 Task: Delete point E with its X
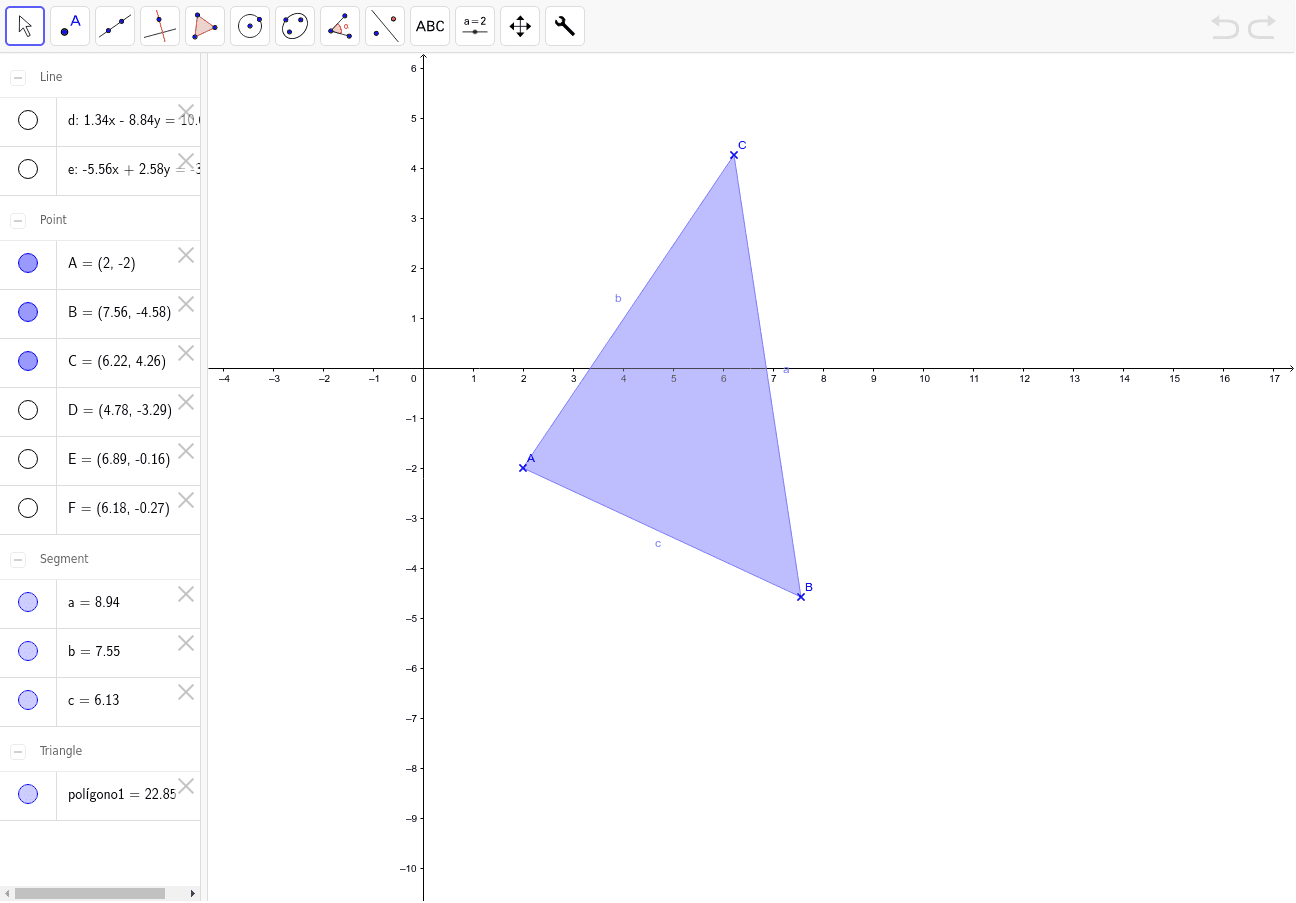(x=186, y=450)
